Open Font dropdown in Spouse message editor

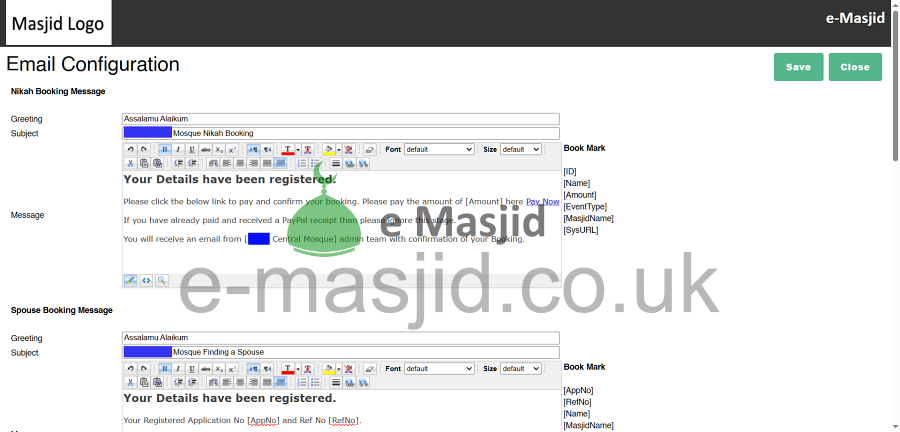point(439,368)
